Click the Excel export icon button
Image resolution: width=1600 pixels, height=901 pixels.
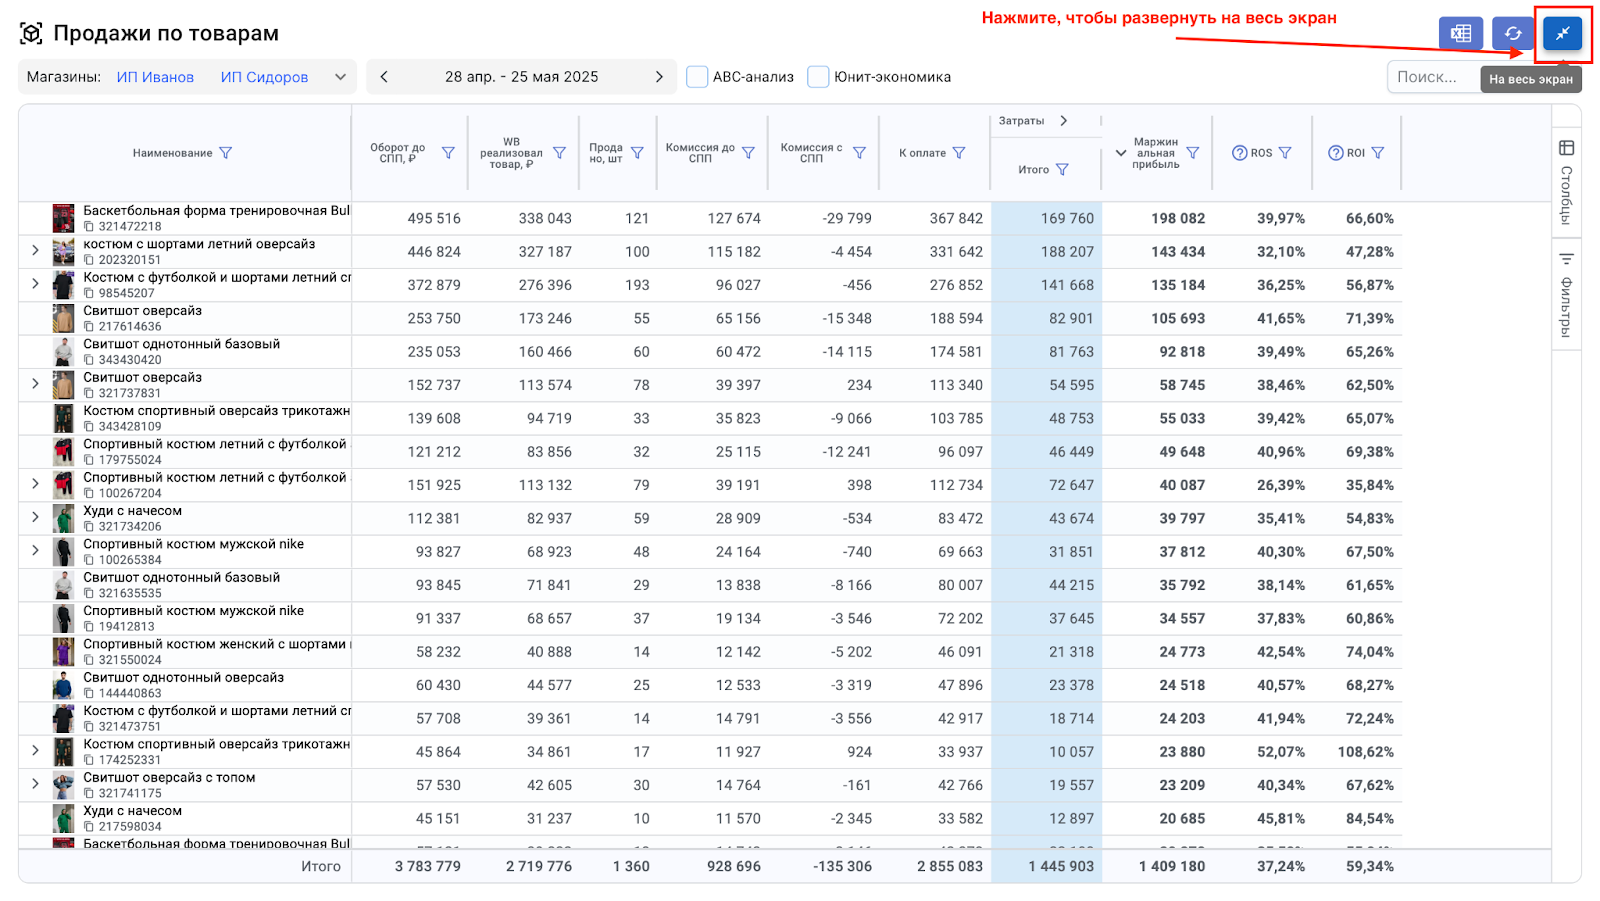tap(1460, 33)
